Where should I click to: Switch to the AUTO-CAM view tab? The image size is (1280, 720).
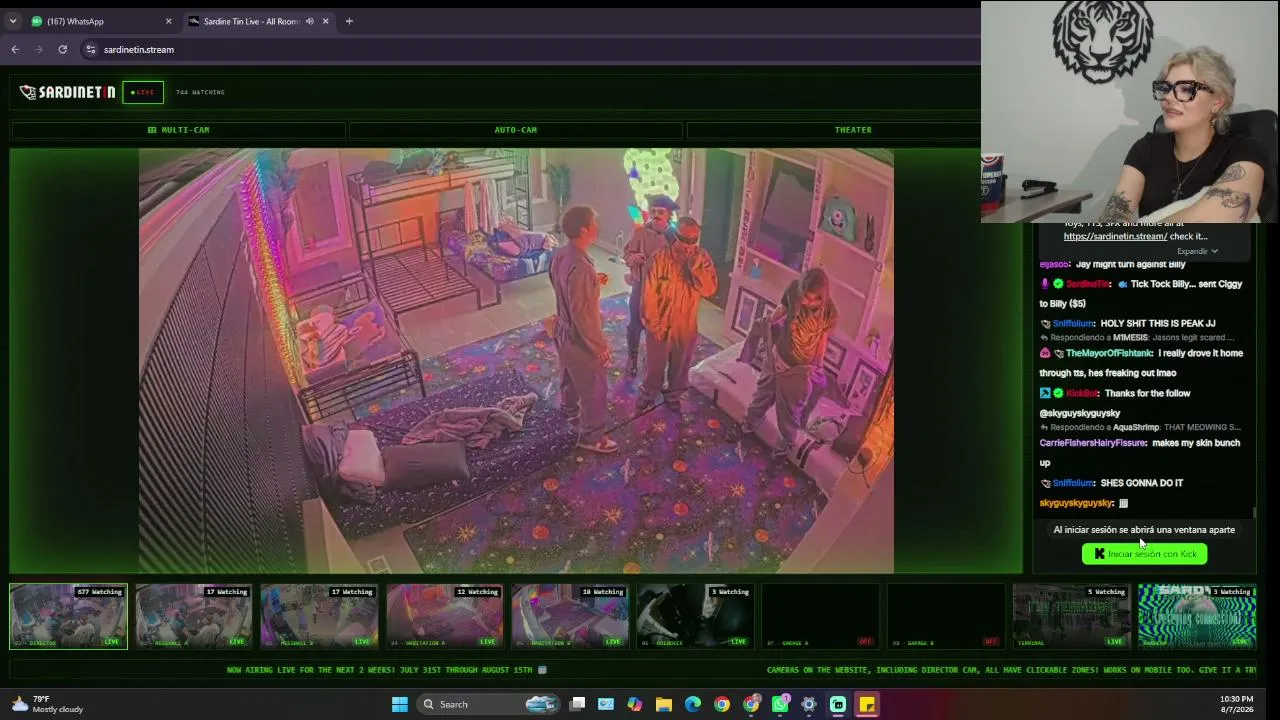point(515,130)
